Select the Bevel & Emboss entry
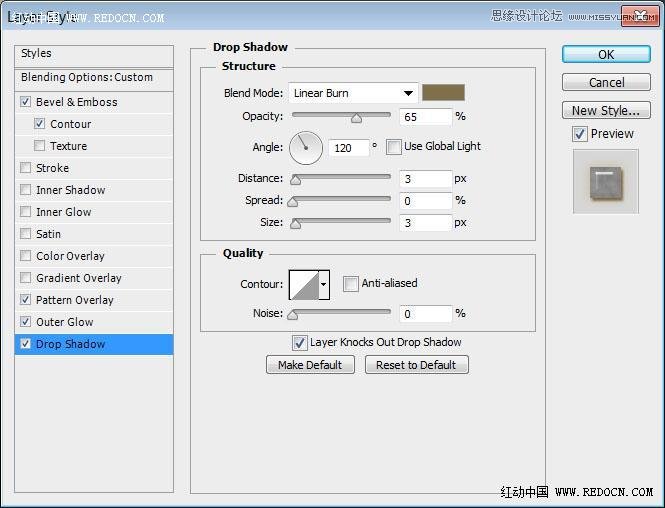 (x=94, y=102)
